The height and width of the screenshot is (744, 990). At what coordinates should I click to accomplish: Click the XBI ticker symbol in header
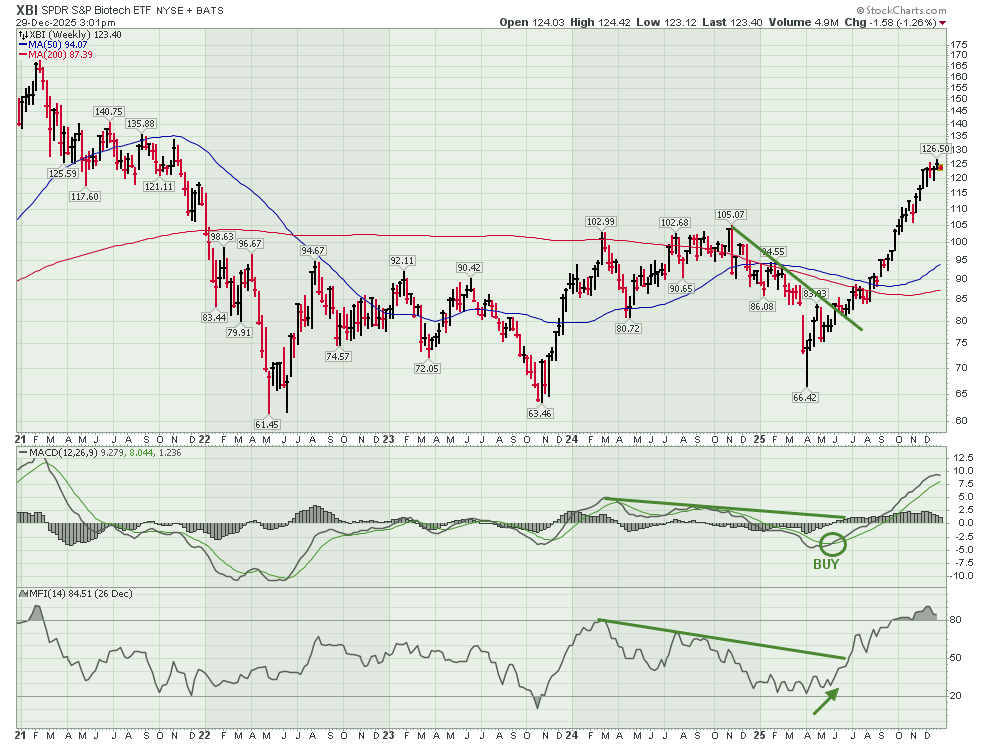(x=29, y=9)
